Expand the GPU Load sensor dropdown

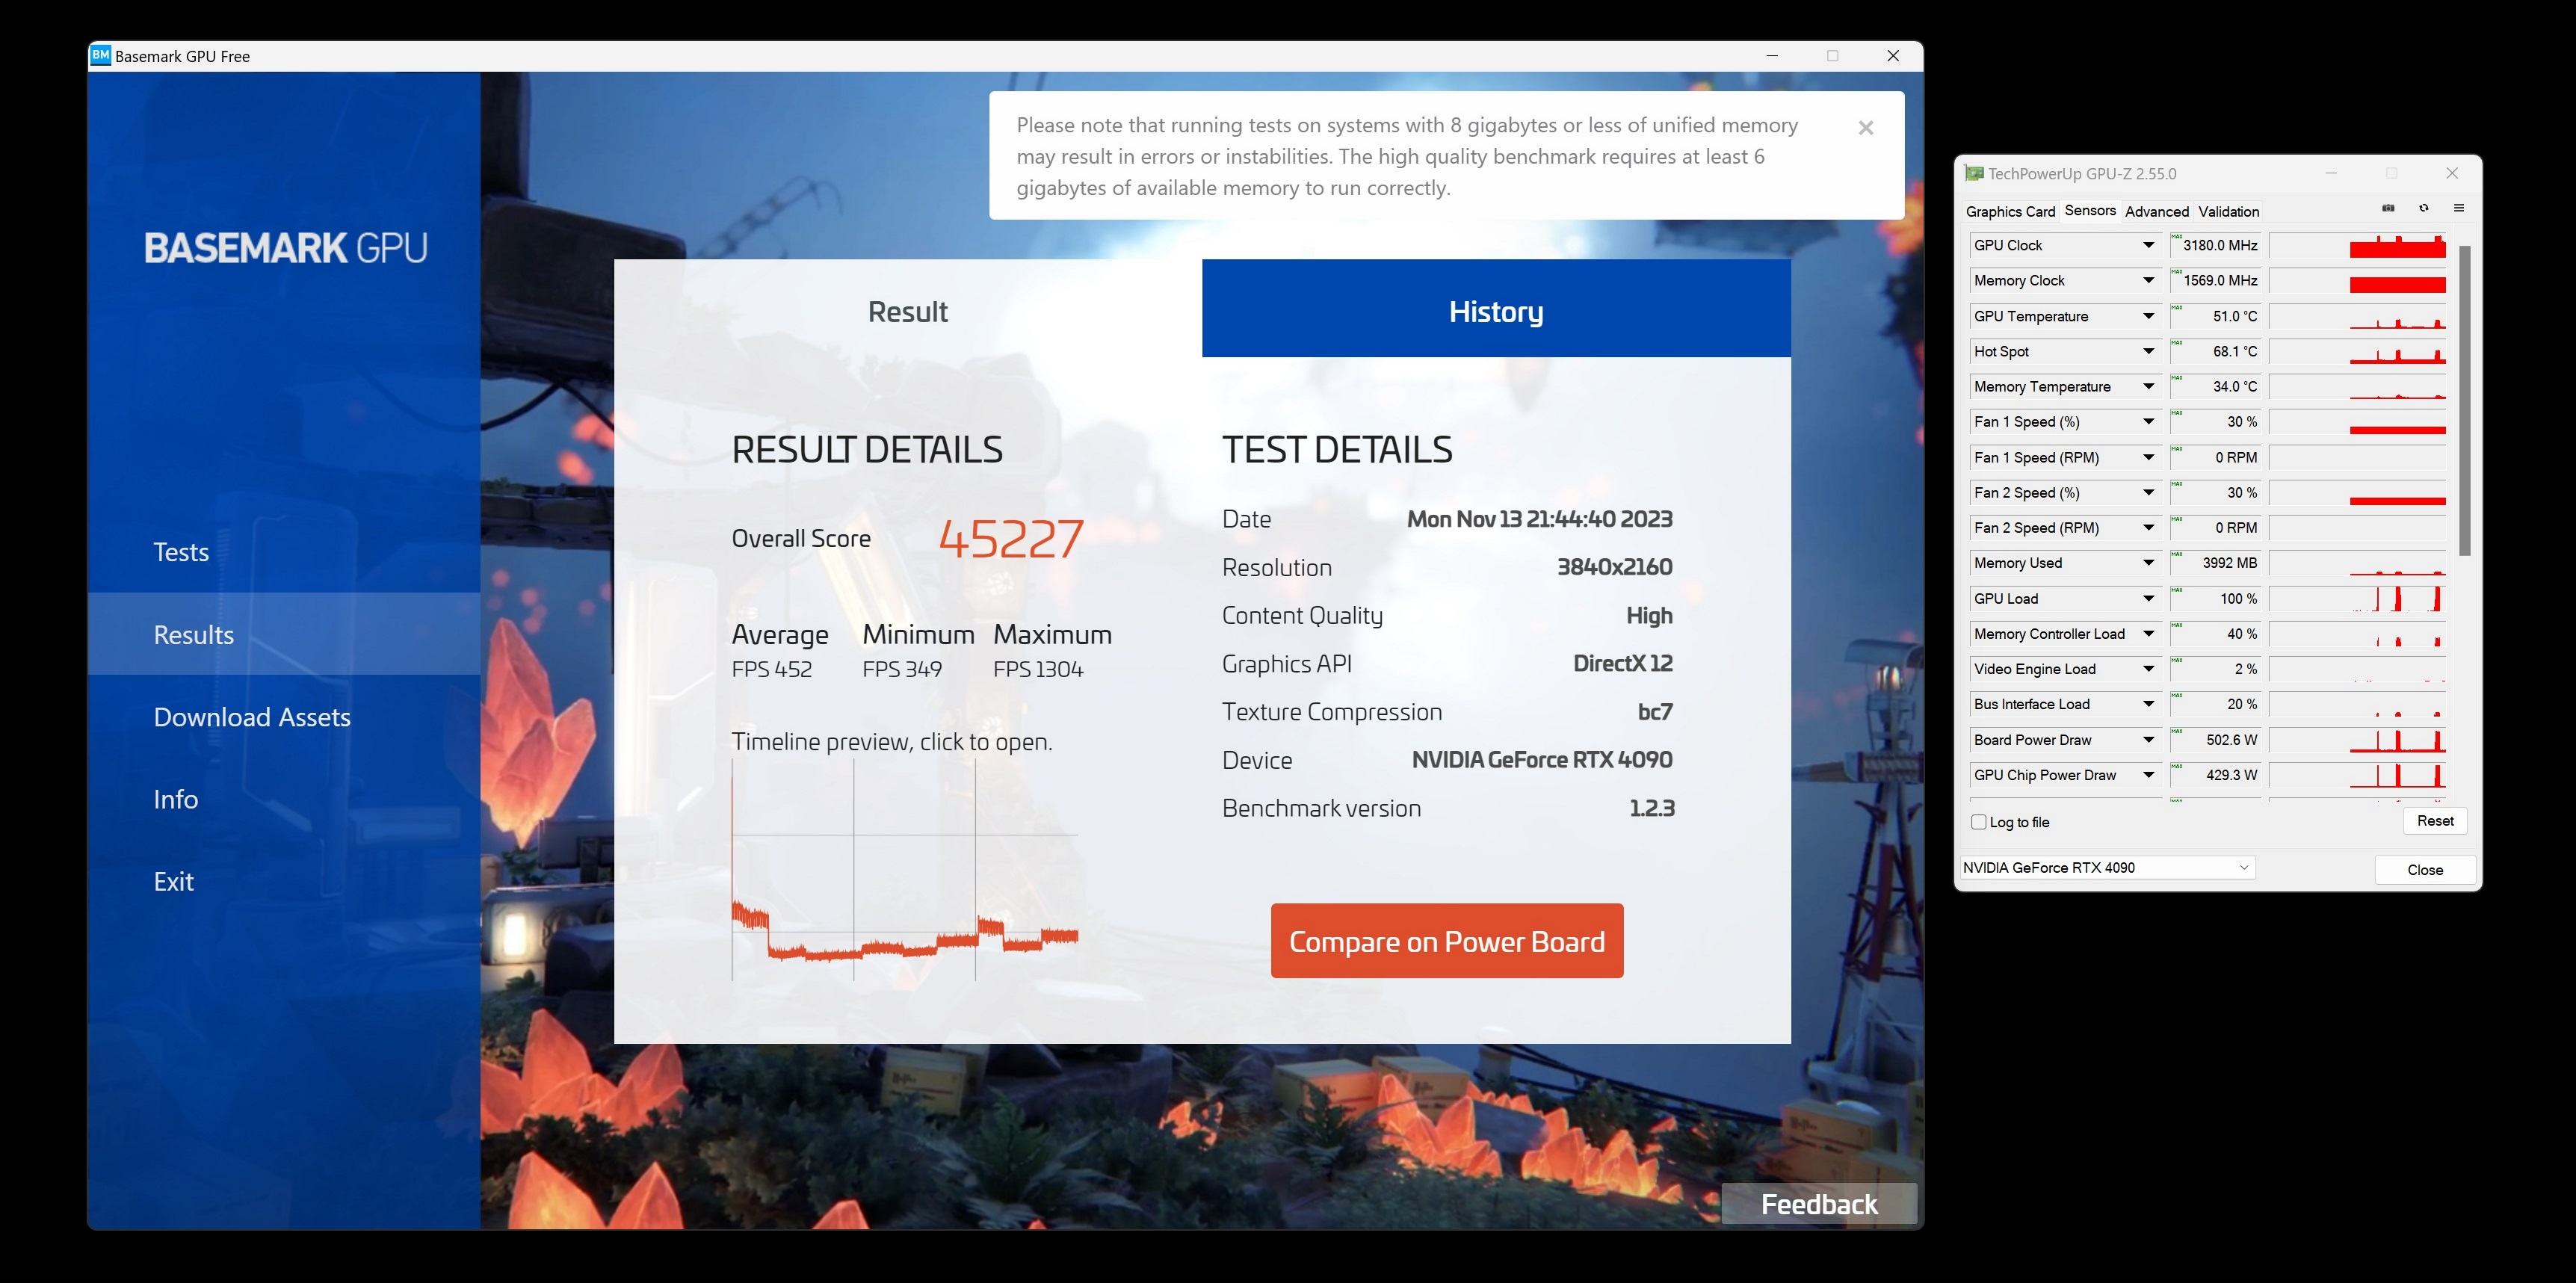[2148, 598]
